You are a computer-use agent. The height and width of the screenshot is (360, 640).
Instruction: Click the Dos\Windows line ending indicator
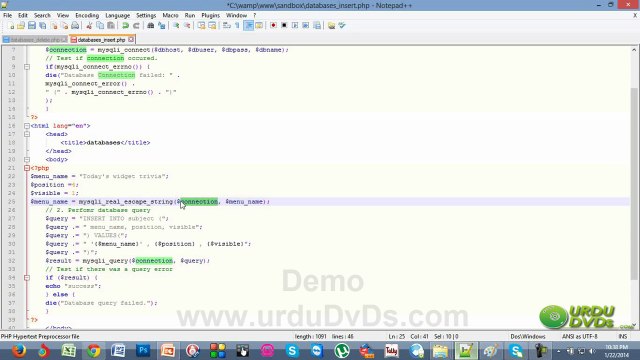(x=528, y=336)
